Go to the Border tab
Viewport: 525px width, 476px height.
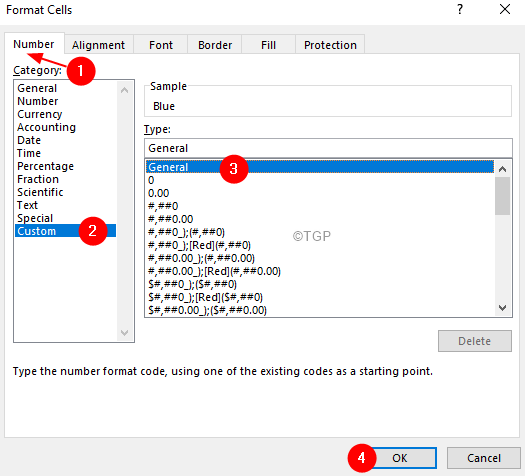click(215, 45)
